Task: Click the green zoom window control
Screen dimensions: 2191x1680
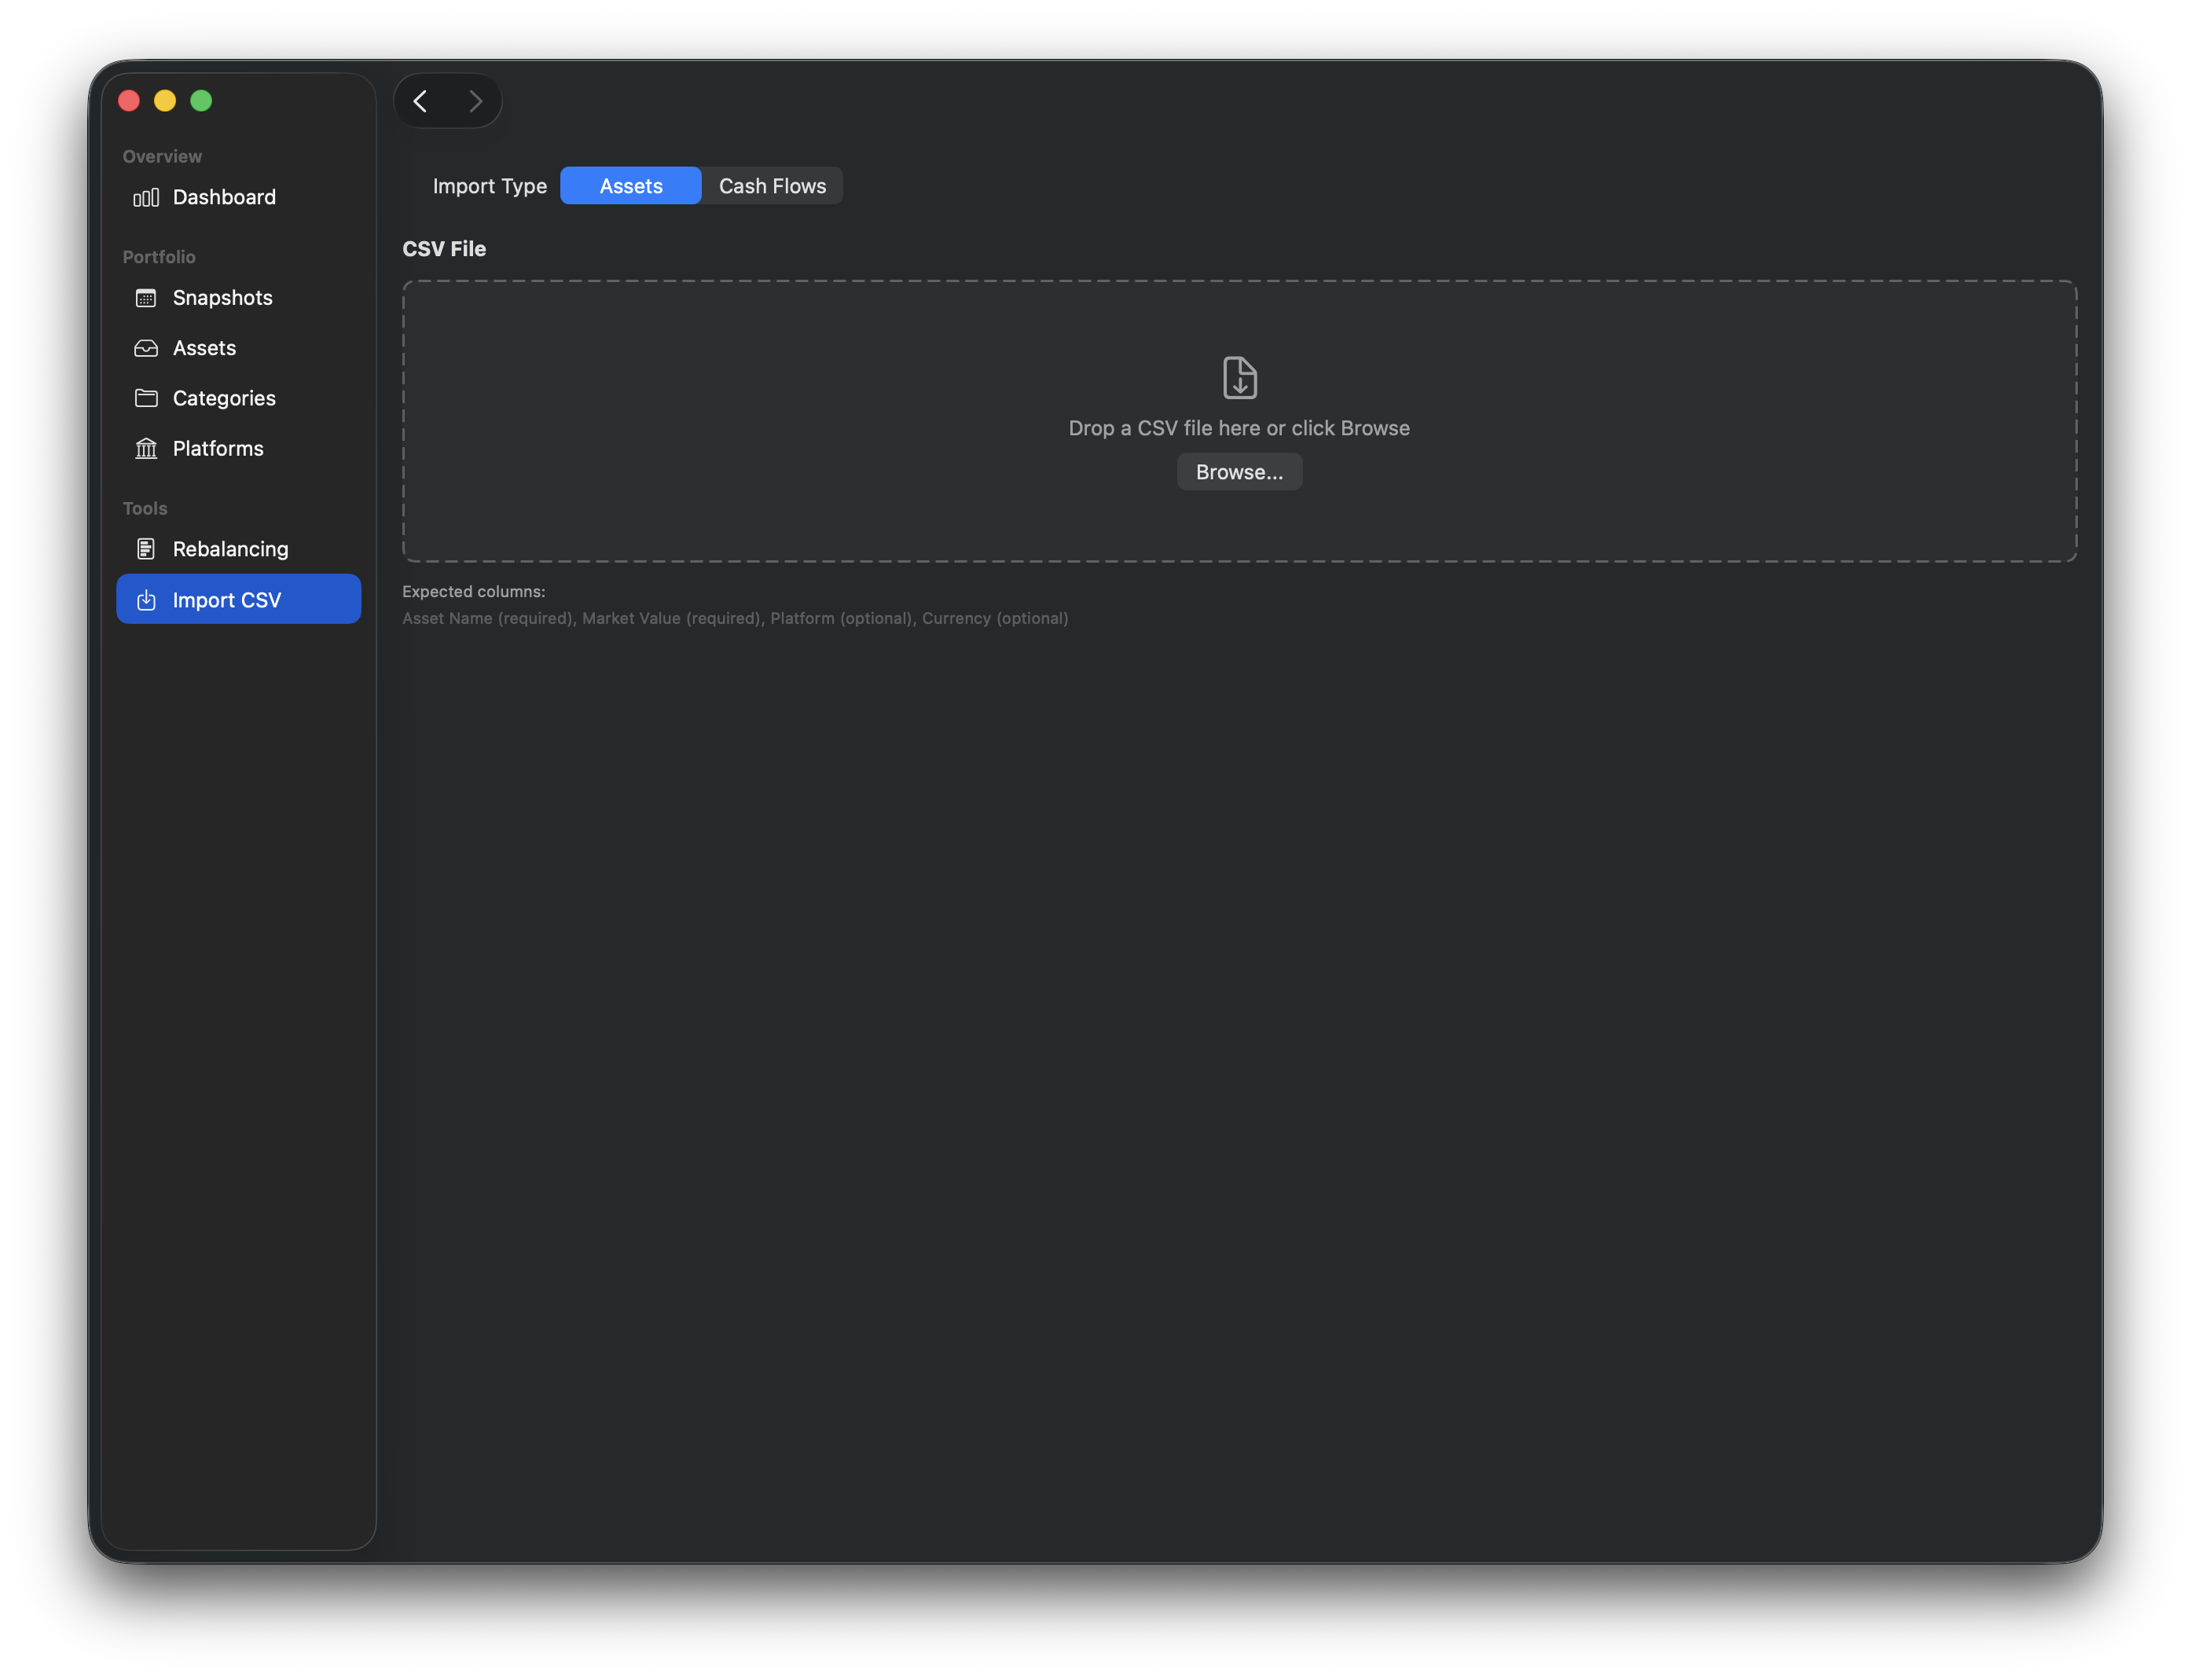Action: click(200, 100)
